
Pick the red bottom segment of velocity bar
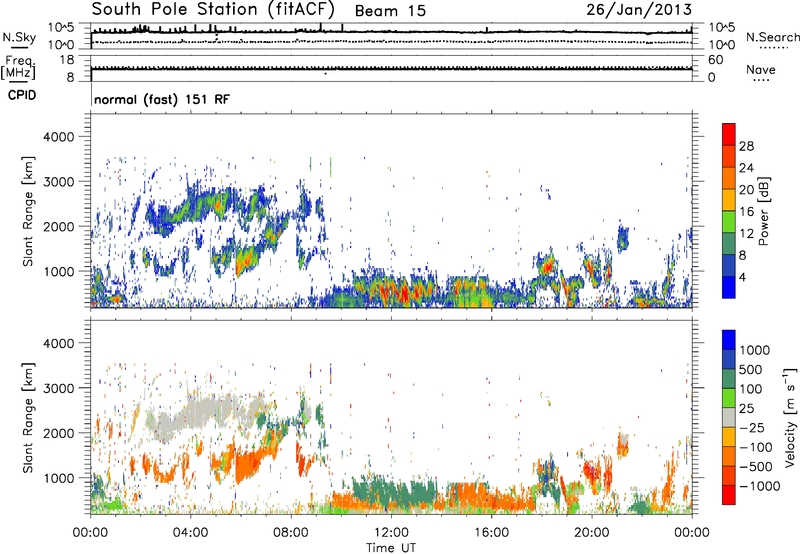click(x=729, y=495)
